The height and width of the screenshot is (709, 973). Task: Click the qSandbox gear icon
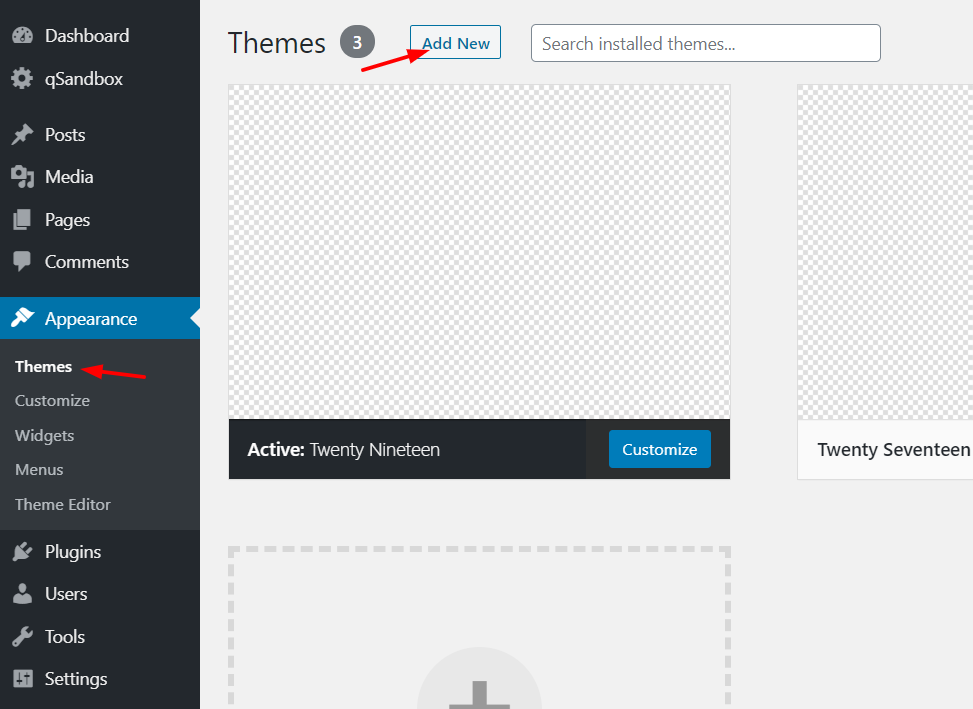point(22,79)
